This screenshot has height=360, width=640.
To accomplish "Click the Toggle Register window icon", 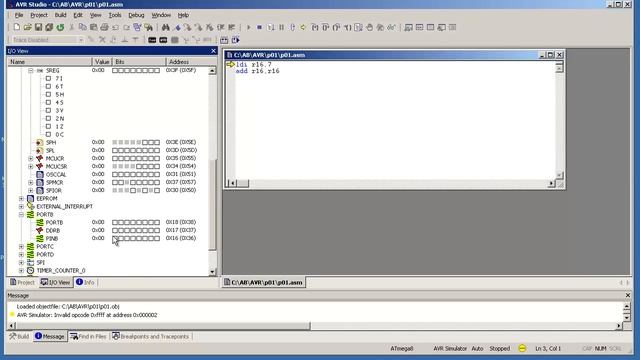I will click(x=419, y=27).
